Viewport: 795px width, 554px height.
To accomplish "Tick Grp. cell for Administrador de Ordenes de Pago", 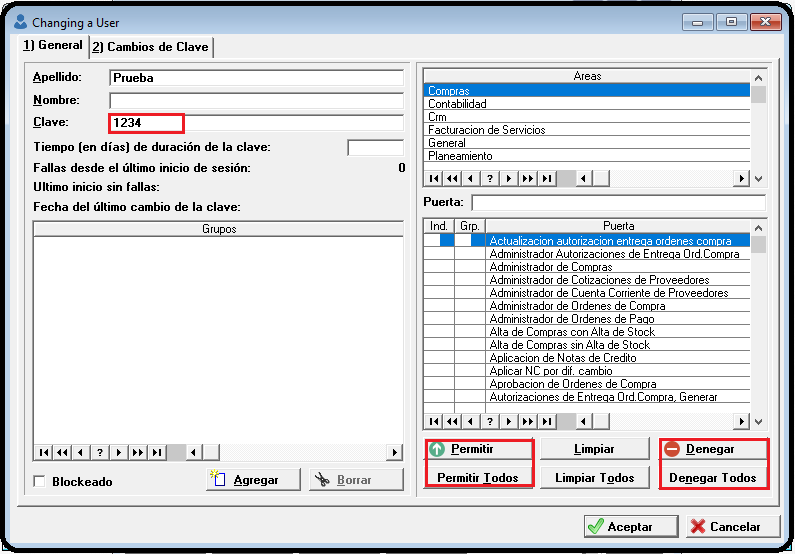I will (469, 319).
